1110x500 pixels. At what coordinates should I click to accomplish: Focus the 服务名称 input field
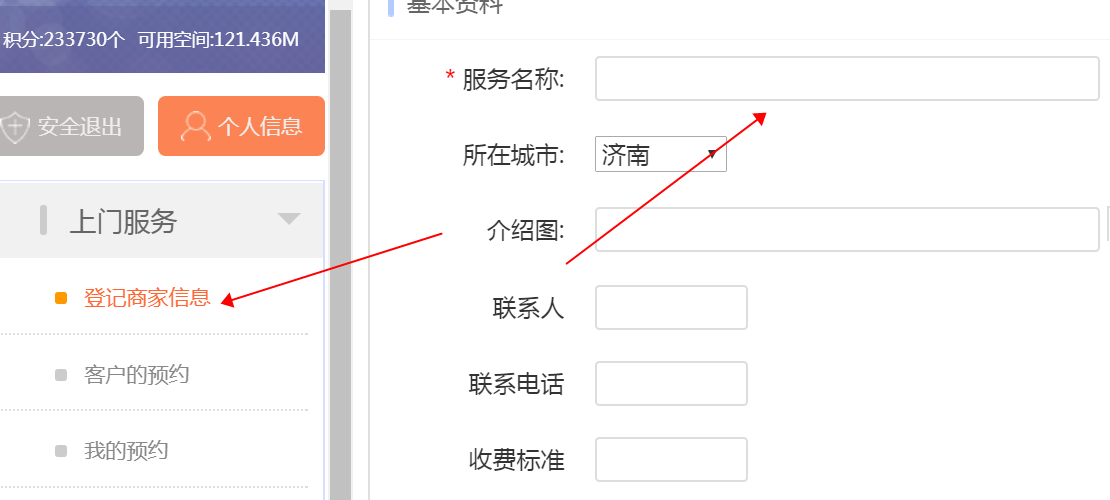847,79
